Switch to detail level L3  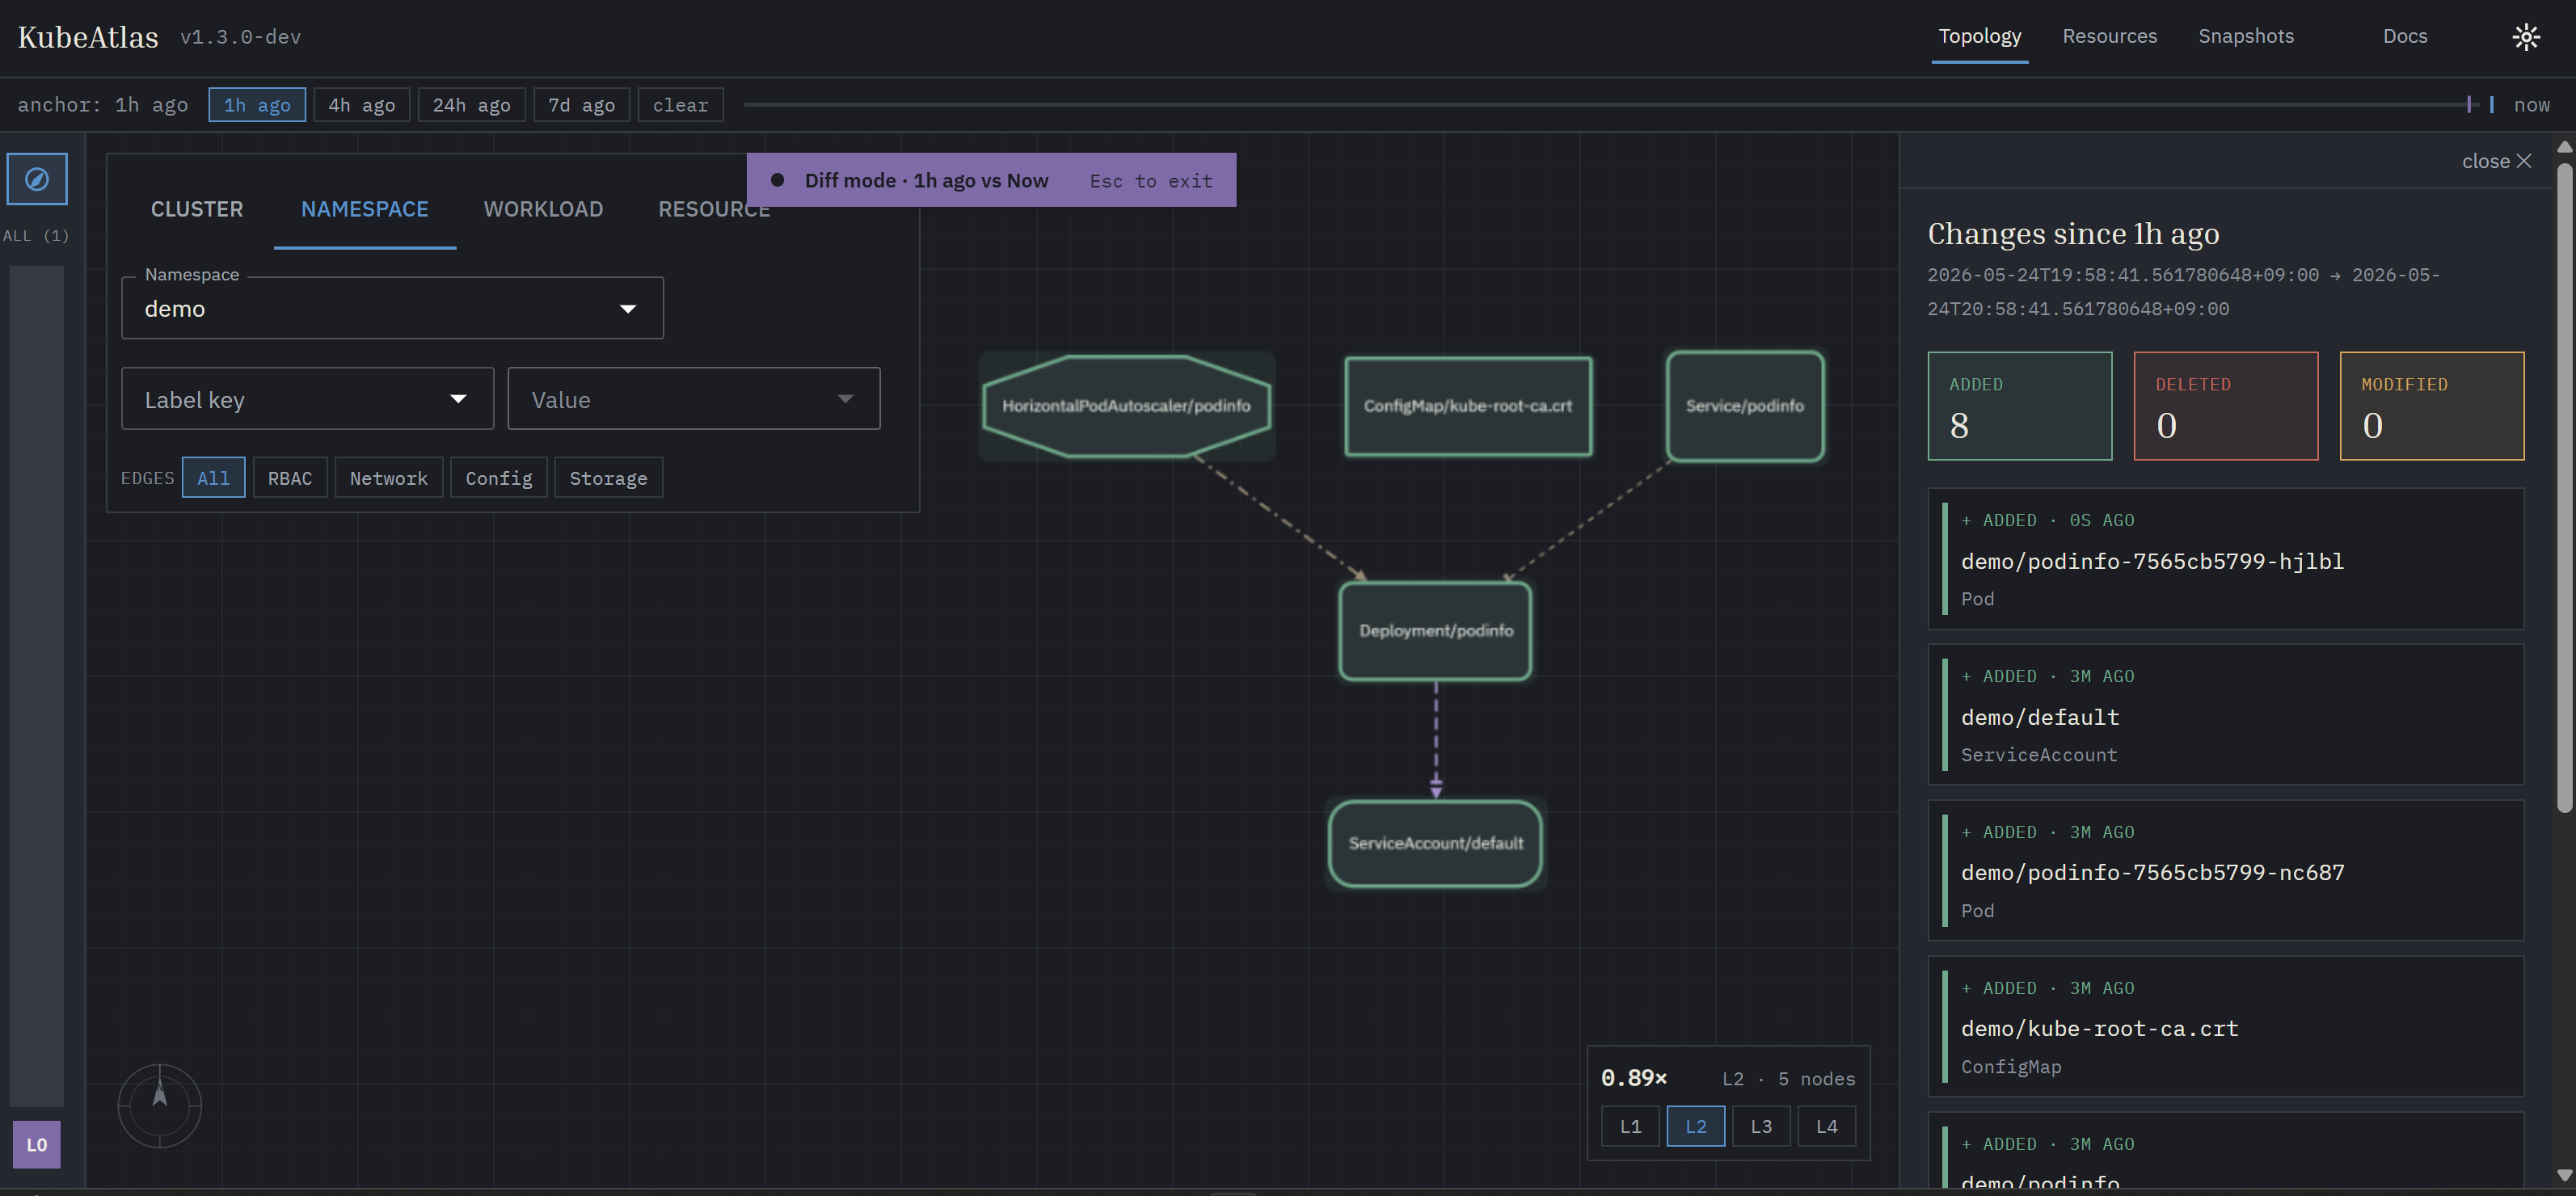(x=1761, y=1126)
